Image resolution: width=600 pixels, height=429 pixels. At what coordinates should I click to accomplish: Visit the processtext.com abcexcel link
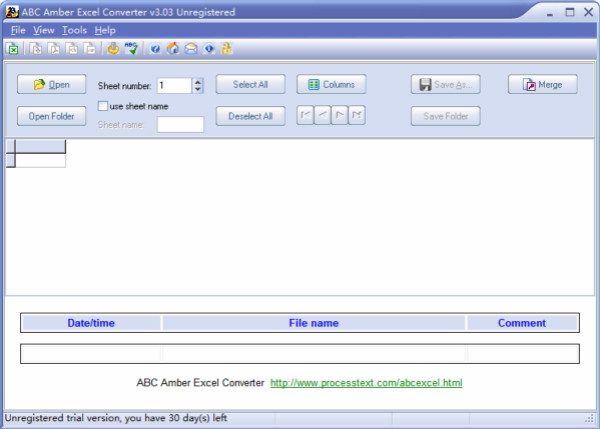(x=366, y=383)
